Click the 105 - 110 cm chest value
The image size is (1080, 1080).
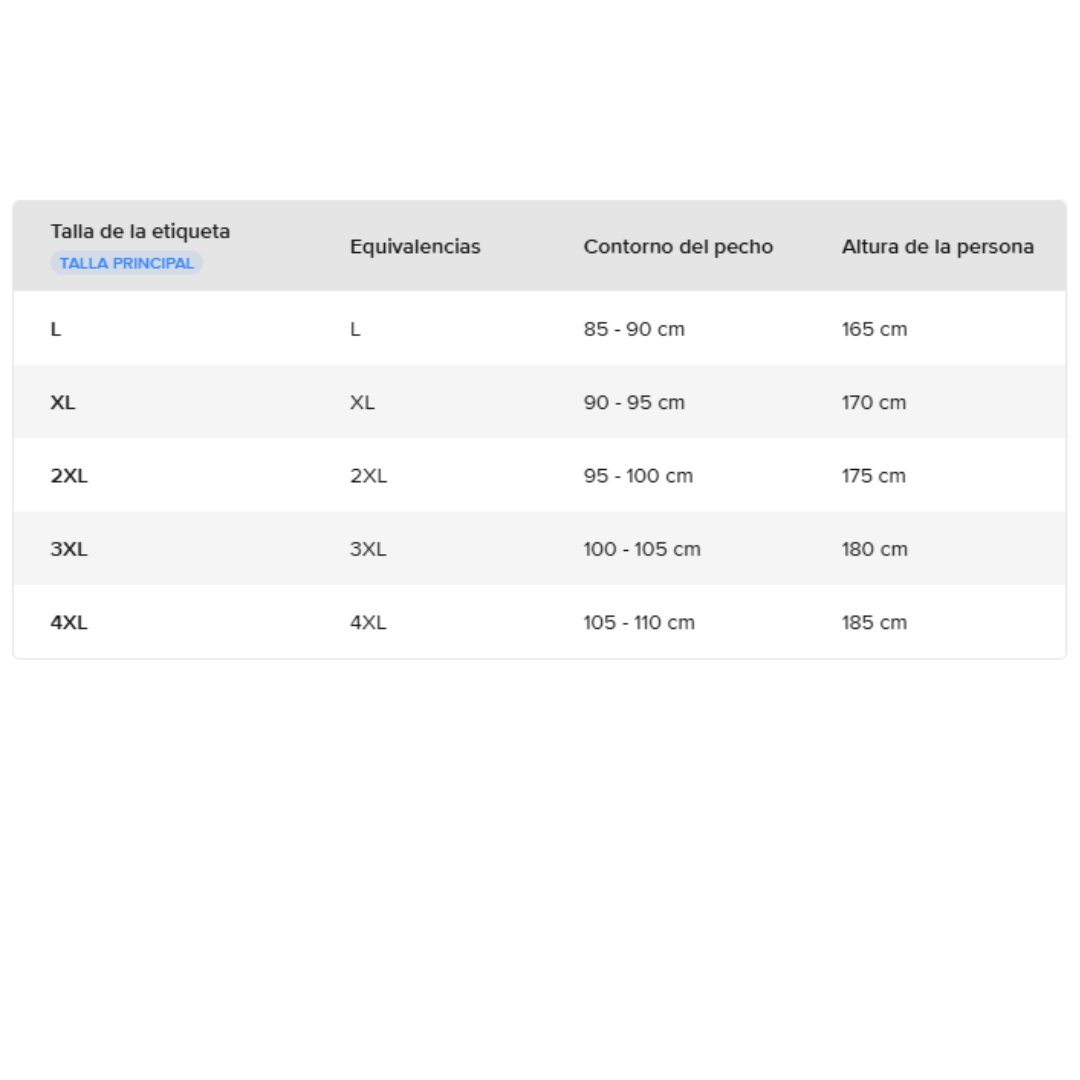click(639, 622)
